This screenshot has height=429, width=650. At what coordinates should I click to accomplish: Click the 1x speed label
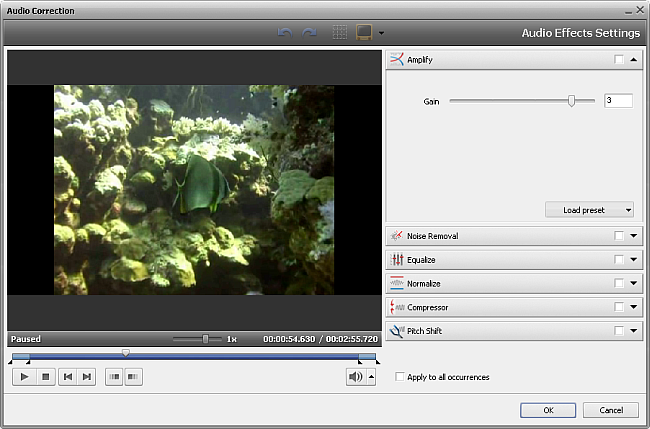(x=232, y=339)
